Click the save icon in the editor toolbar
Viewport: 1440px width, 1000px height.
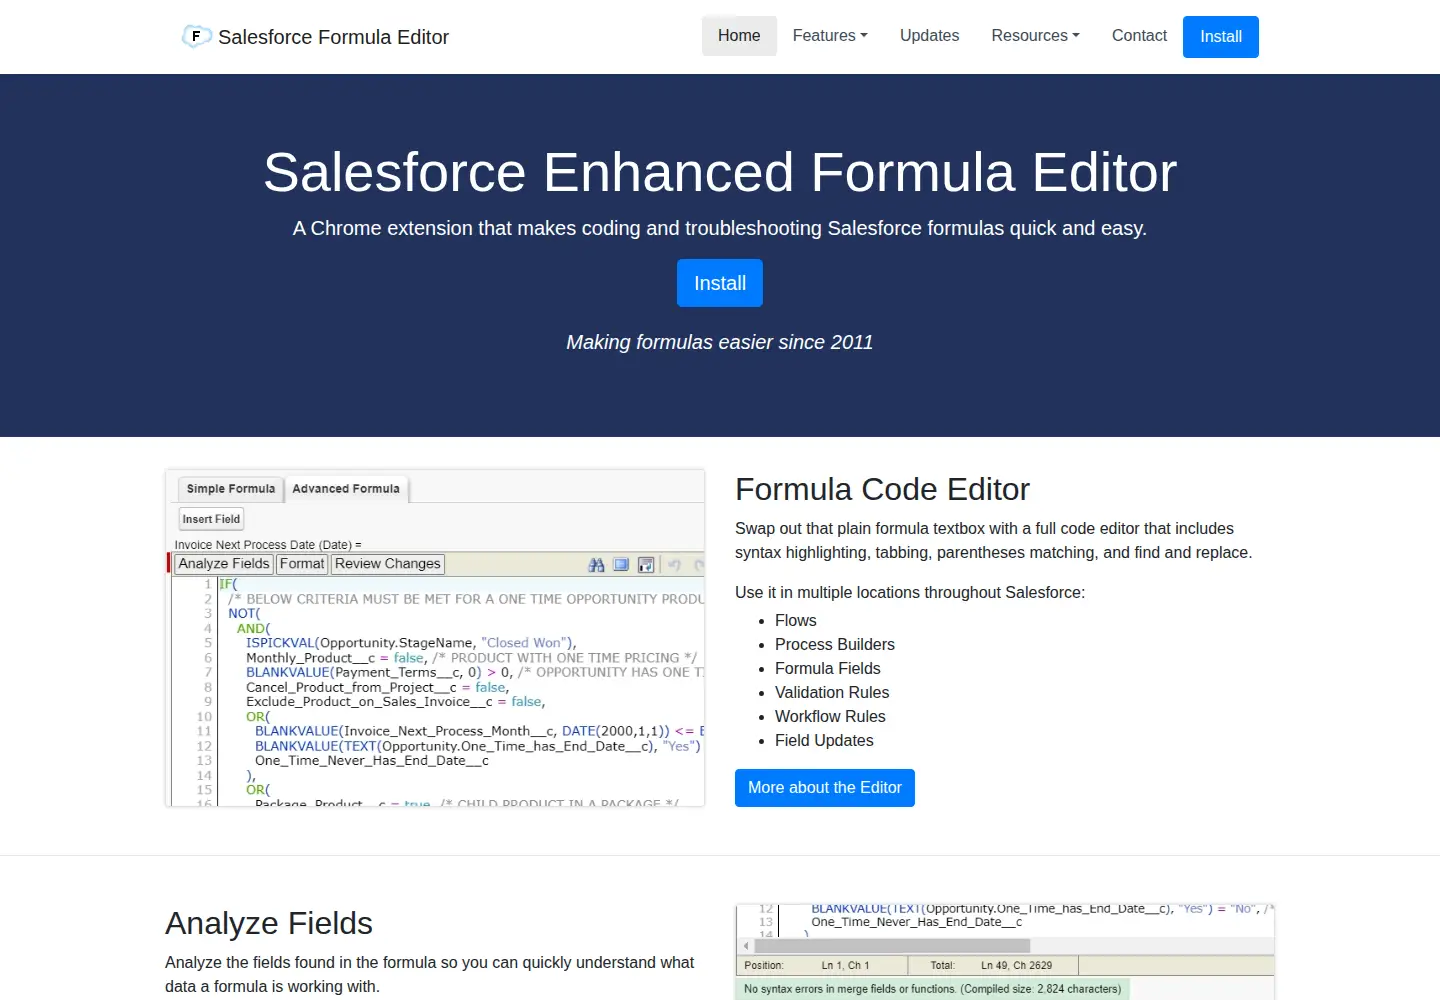646,565
